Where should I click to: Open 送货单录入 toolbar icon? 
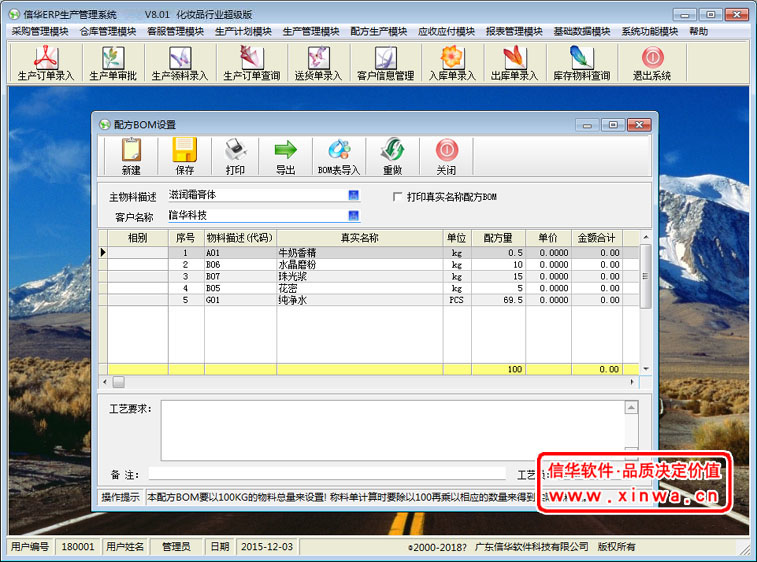point(318,63)
